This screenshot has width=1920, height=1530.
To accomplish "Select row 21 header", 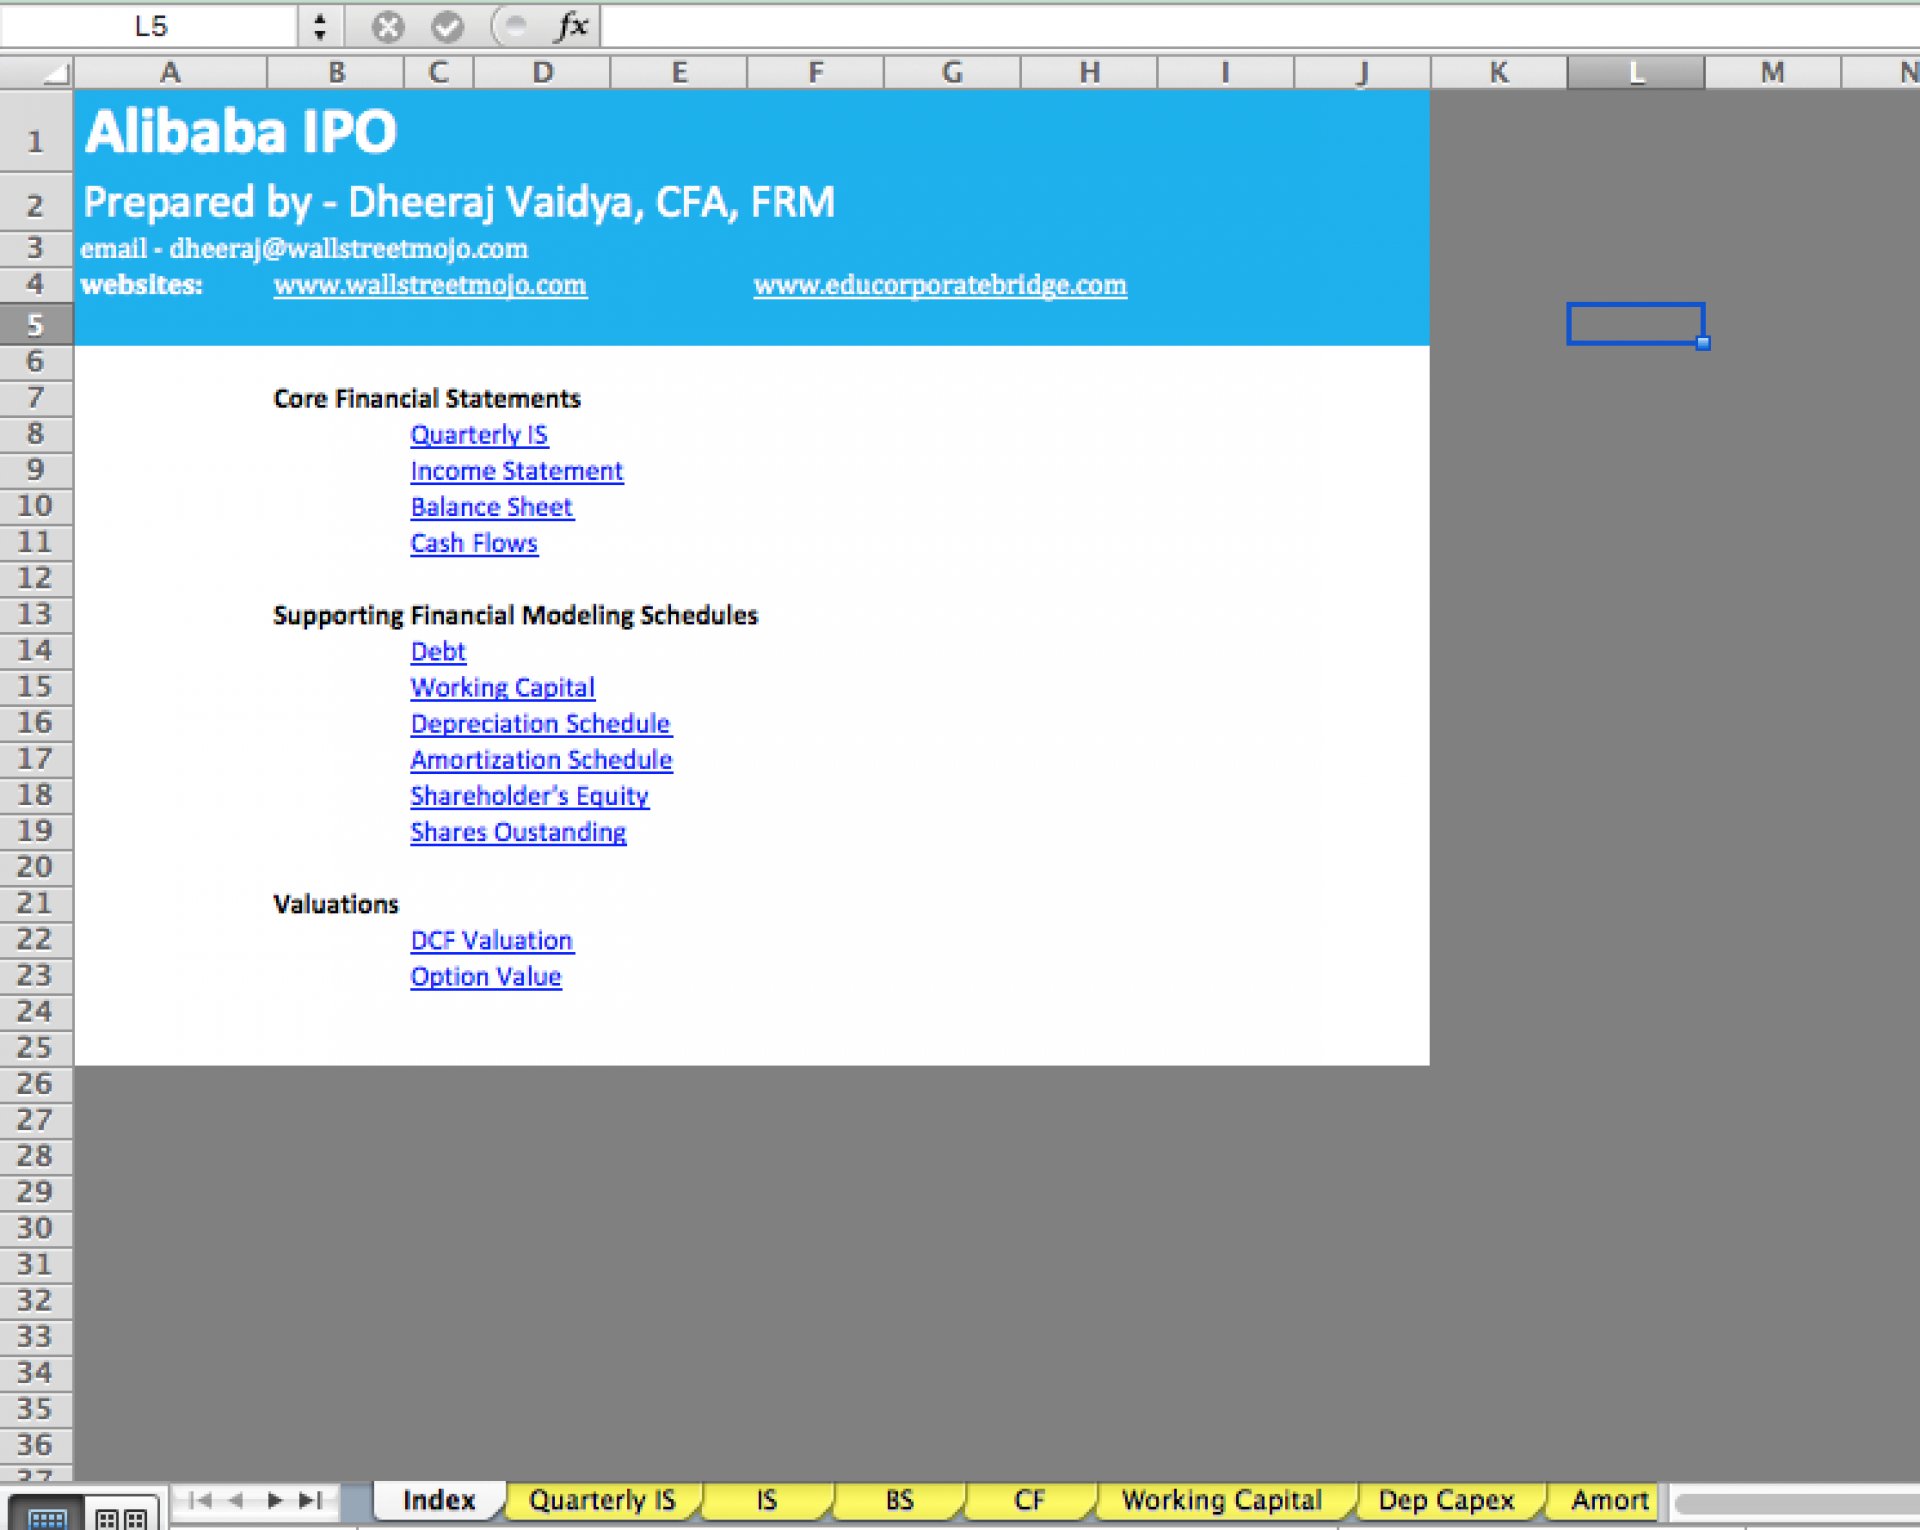I will [35, 903].
